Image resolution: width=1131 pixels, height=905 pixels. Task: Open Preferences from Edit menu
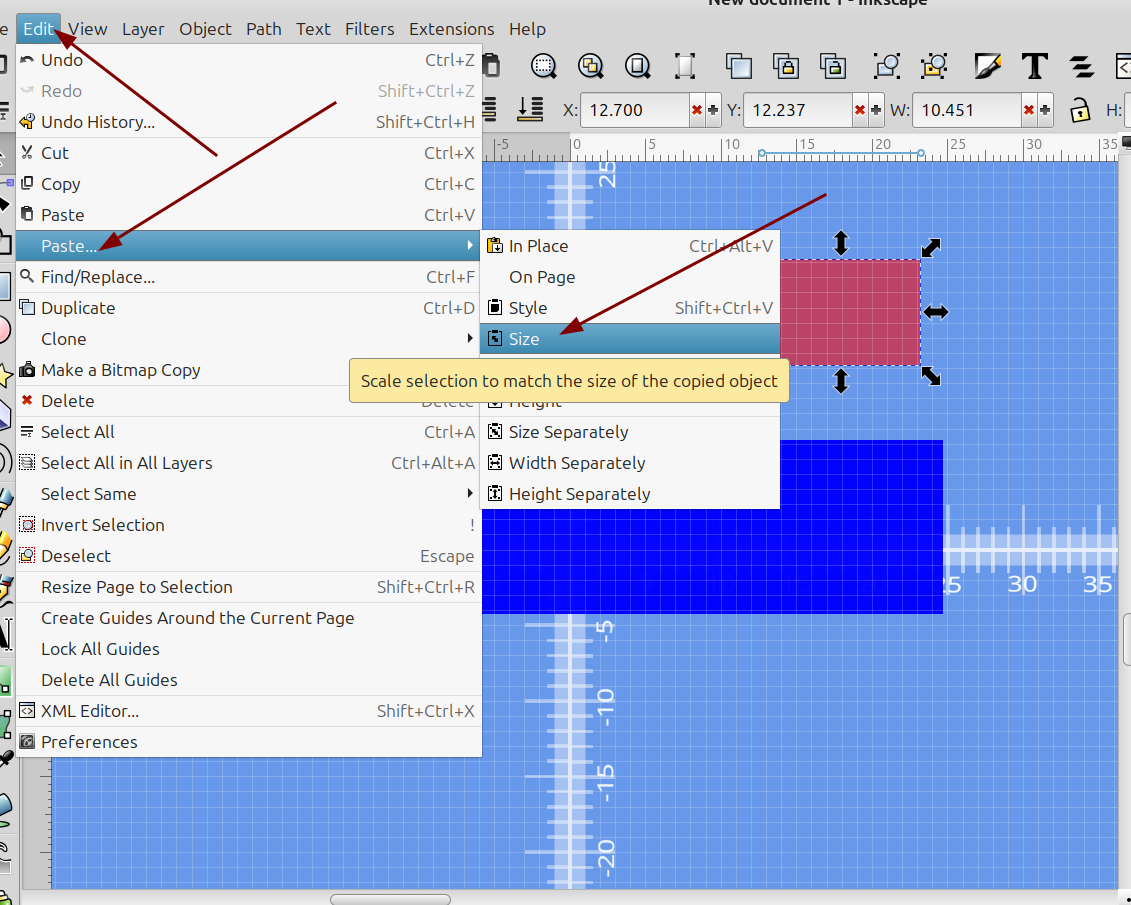click(x=89, y=742)
